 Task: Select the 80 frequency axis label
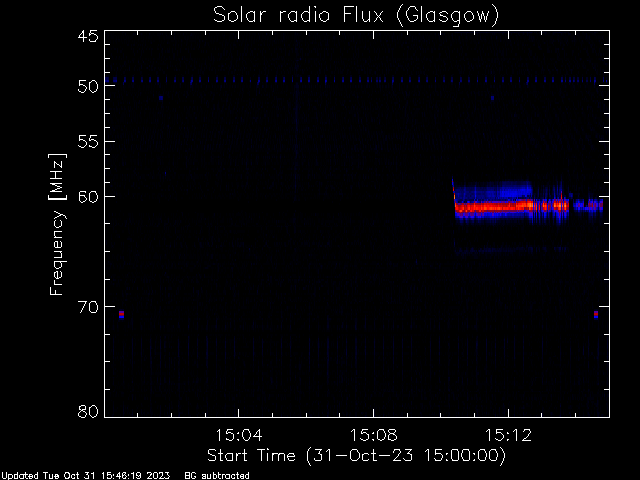pos(88,411)
